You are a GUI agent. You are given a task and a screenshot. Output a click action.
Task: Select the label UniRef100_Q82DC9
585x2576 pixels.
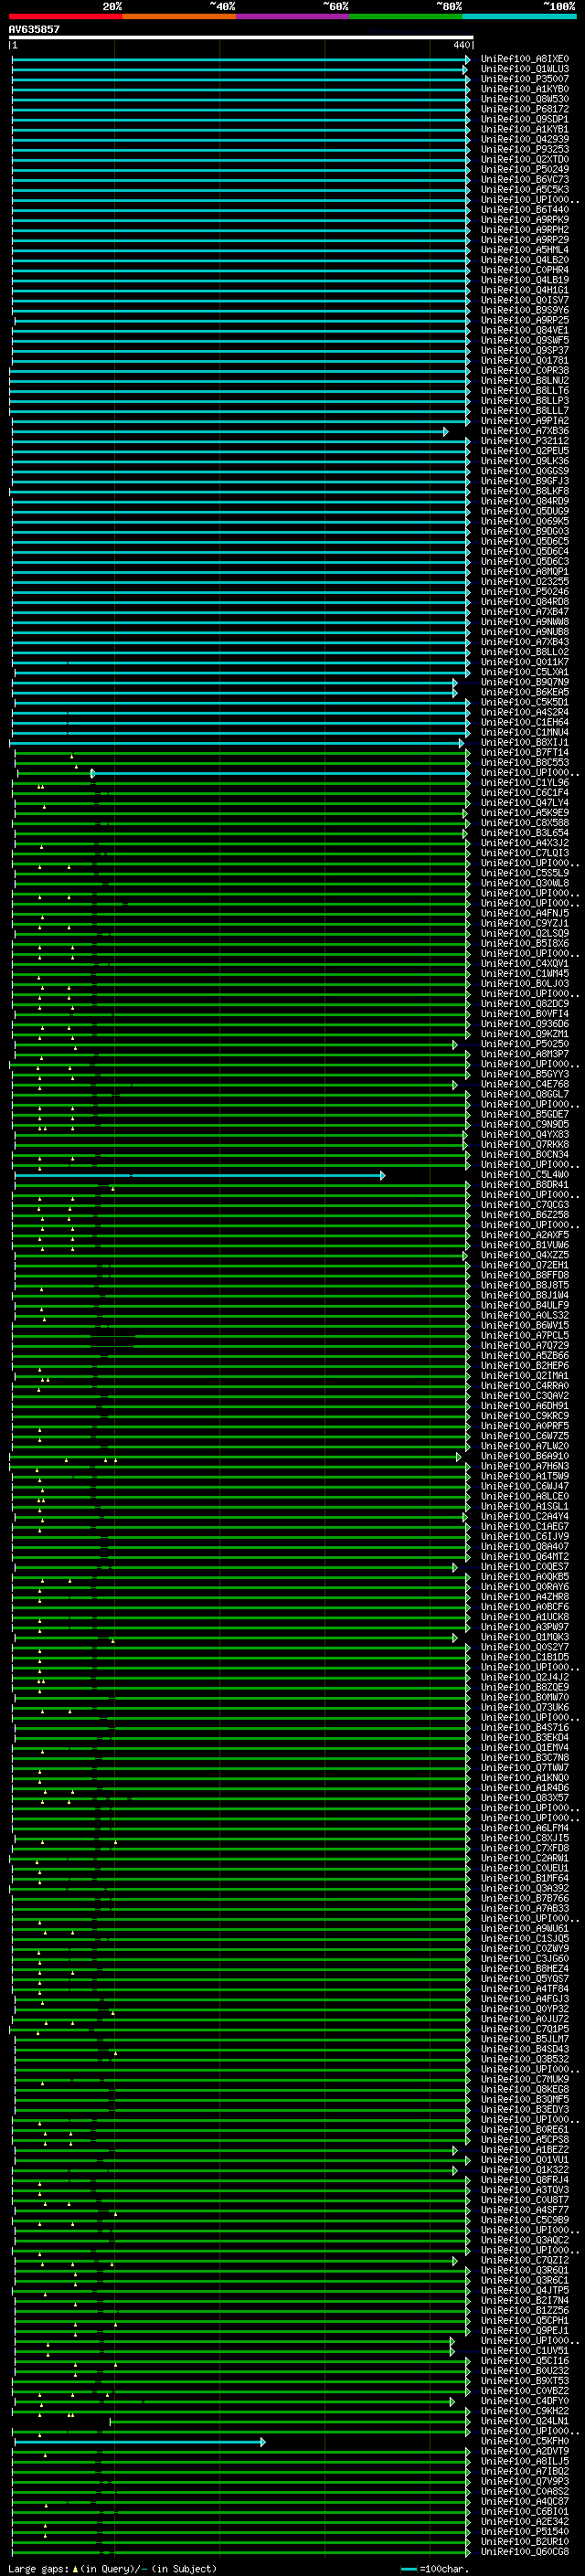[525, 1003]
